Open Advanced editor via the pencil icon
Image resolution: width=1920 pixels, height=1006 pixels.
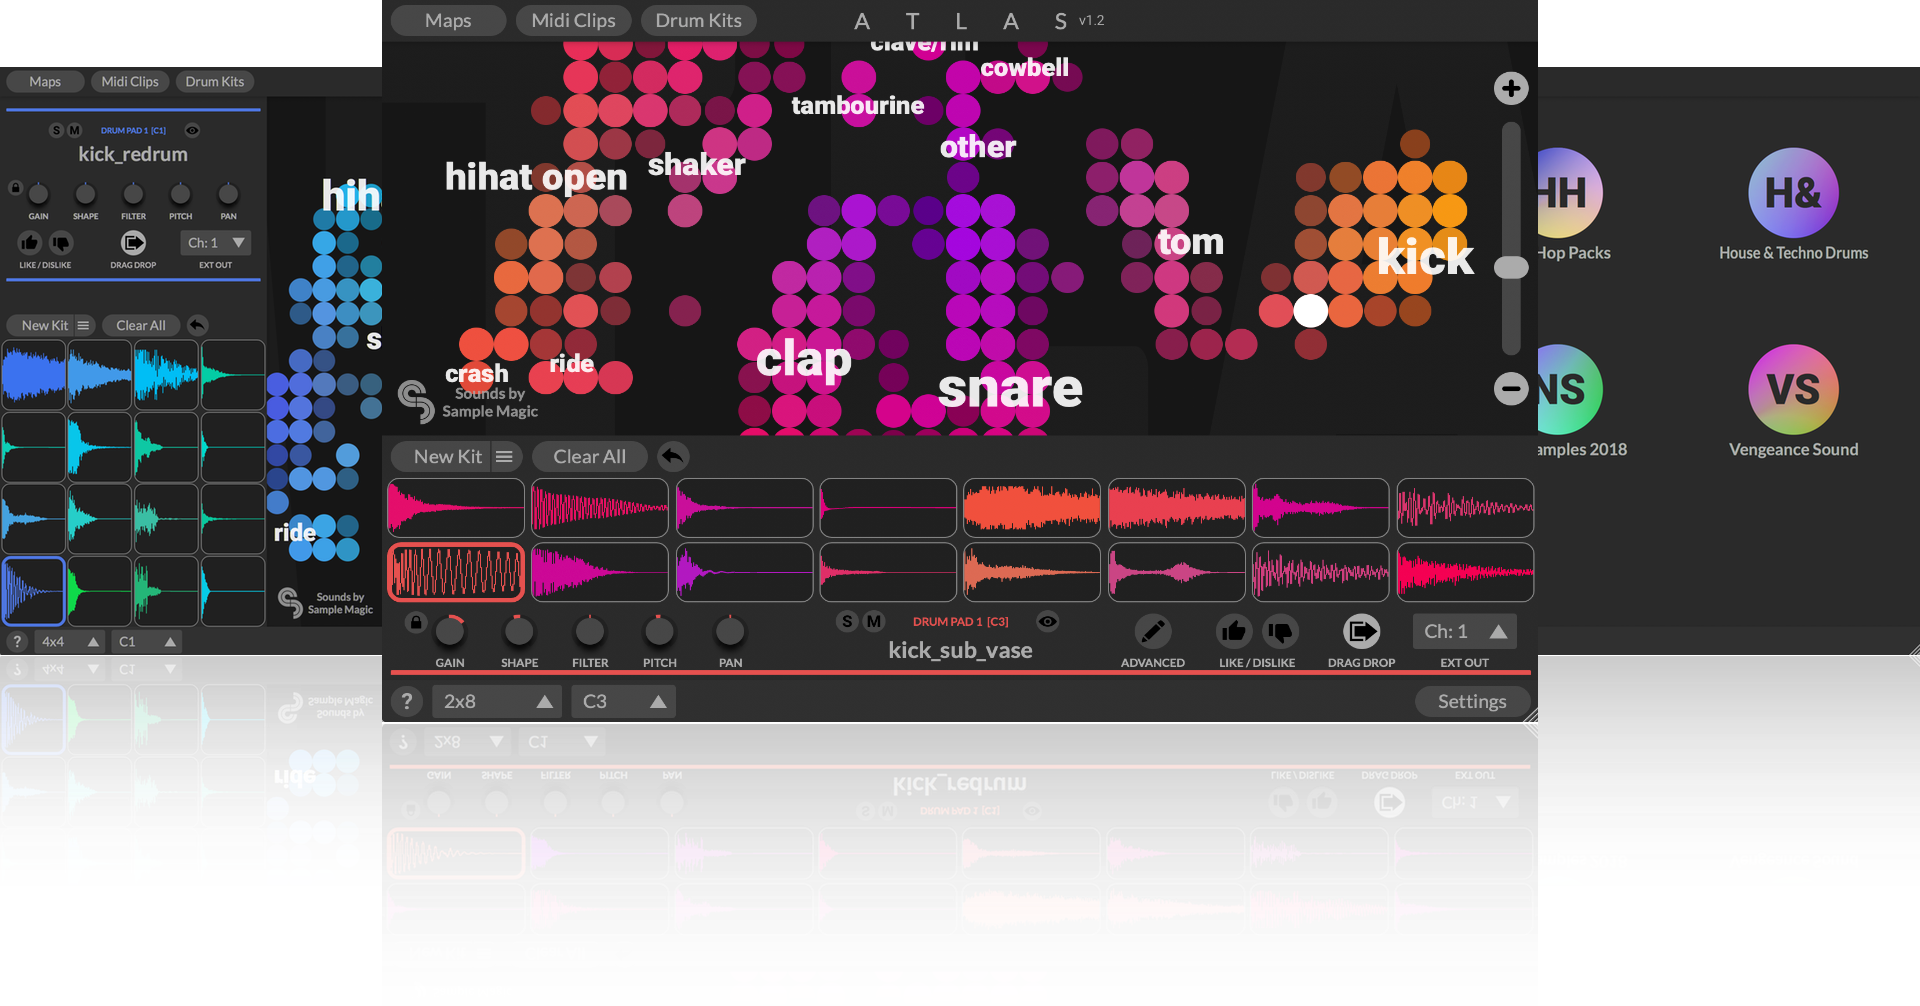click(x=1152, y=631)
